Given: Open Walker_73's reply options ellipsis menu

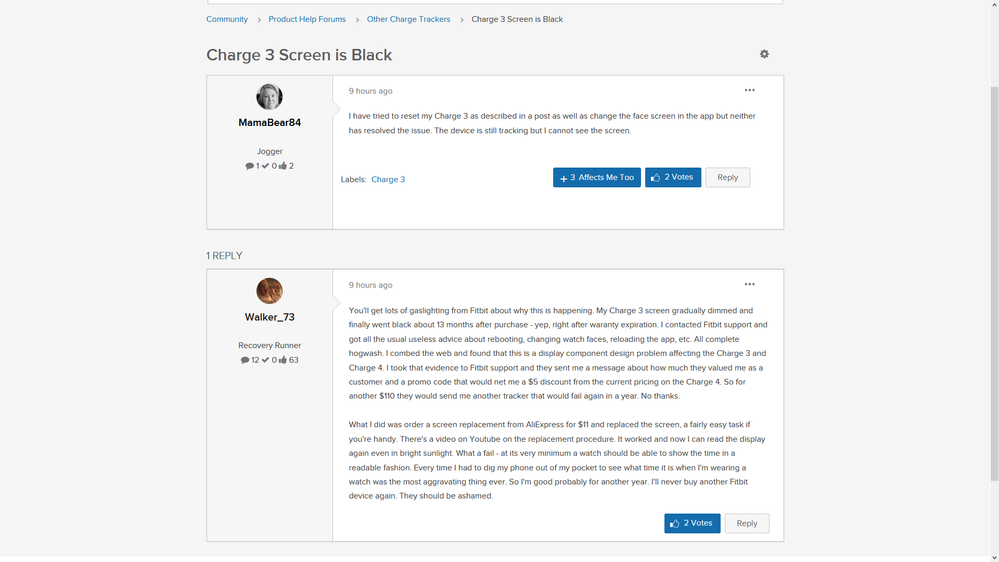Looking at the screenshot, I should click(x=749, y=285).
